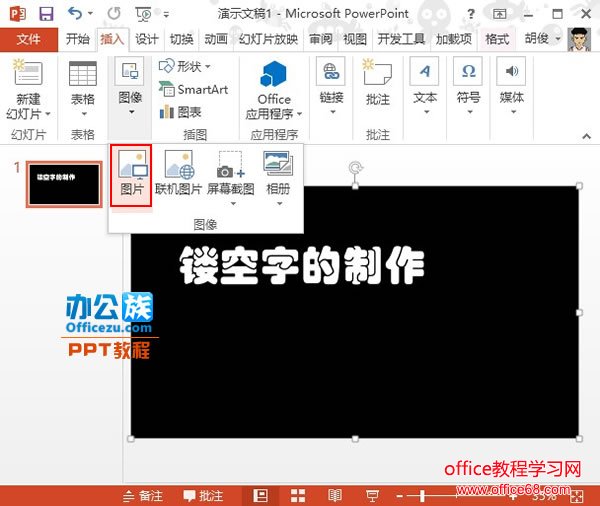Image resolution: width=600 pixels, height=506 pixels.
Task: Zoom out with minus button
Action: point(399,496)
